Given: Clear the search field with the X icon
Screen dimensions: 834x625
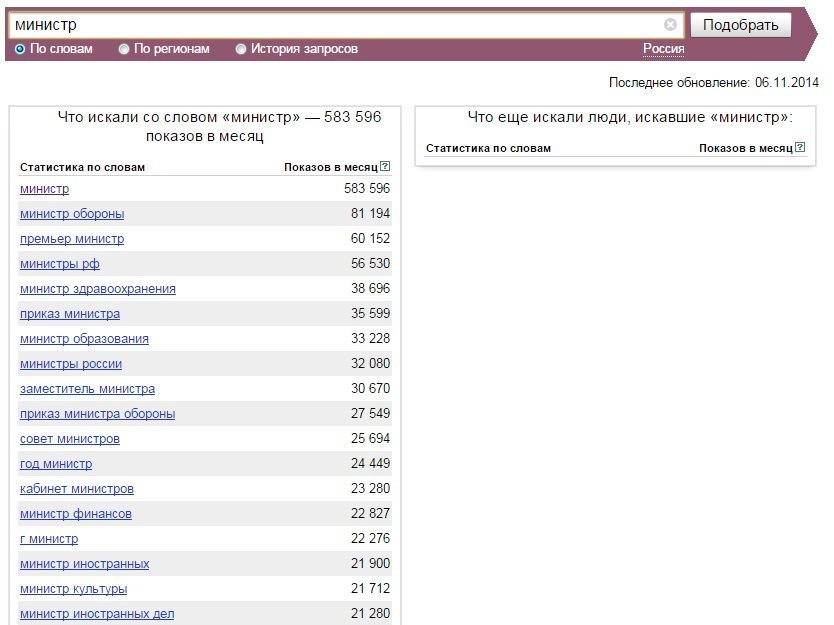Looking at the screenshot, I should click(670, 24).
